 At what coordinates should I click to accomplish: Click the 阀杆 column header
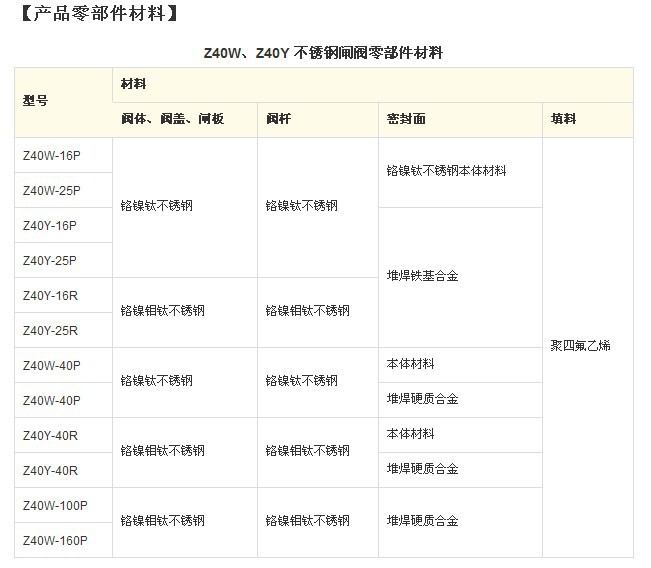pyautogui.click(x=279, y=119)
